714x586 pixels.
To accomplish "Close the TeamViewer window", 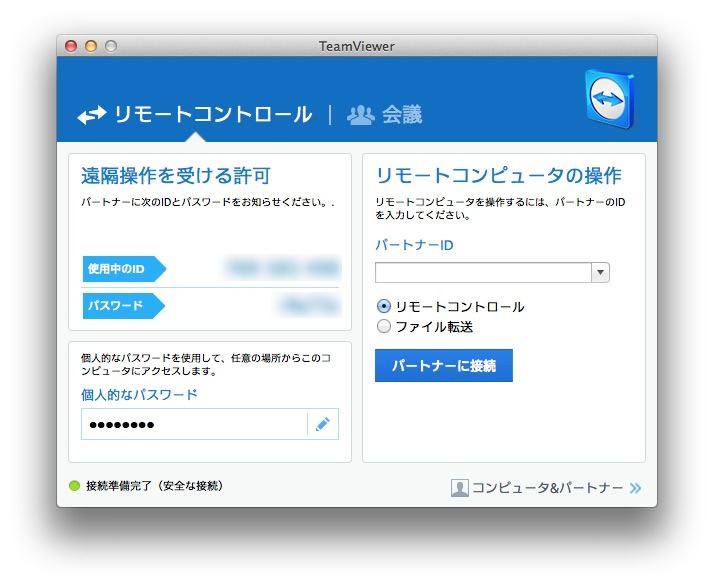I will pos(71,46).
